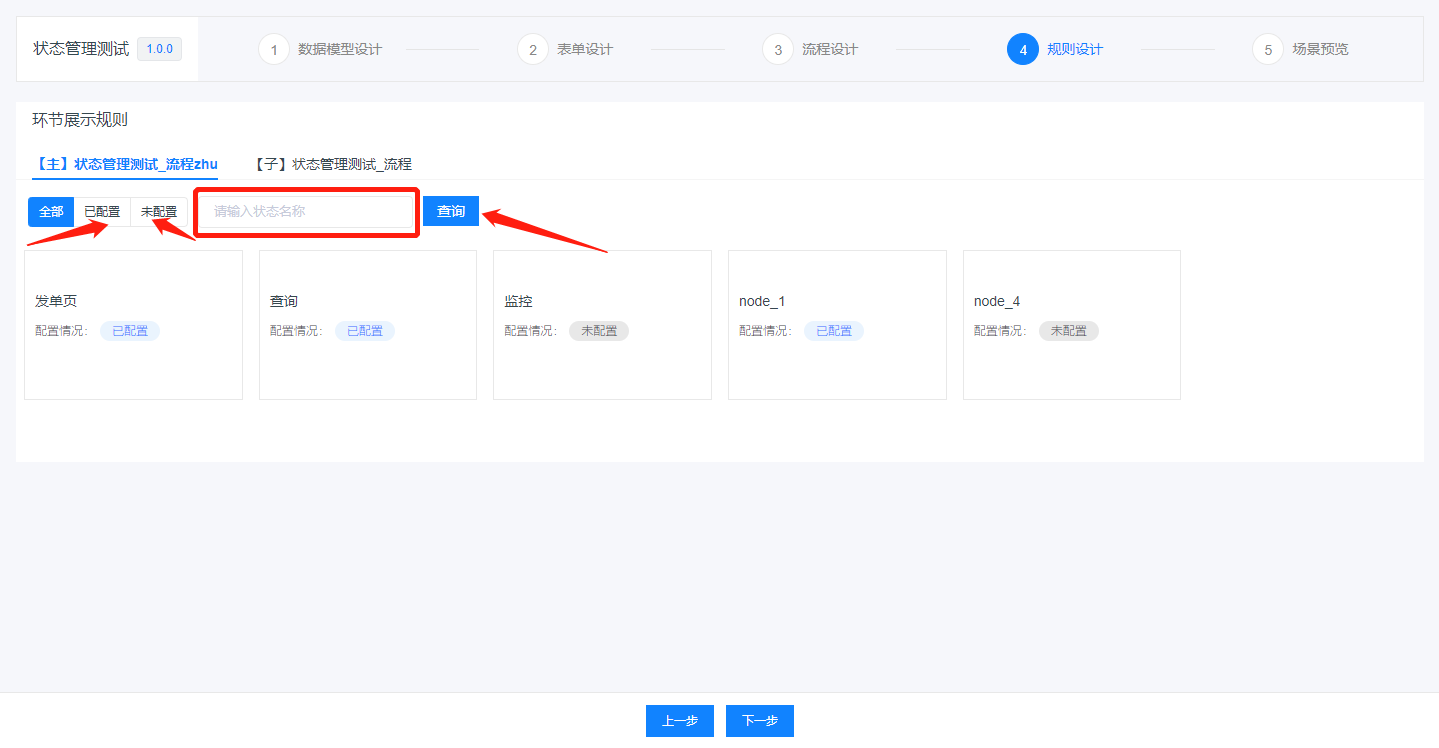Click the 场景预览 step label
Viewport: 1439px width, 748px height.
(x=1320, y=49)
